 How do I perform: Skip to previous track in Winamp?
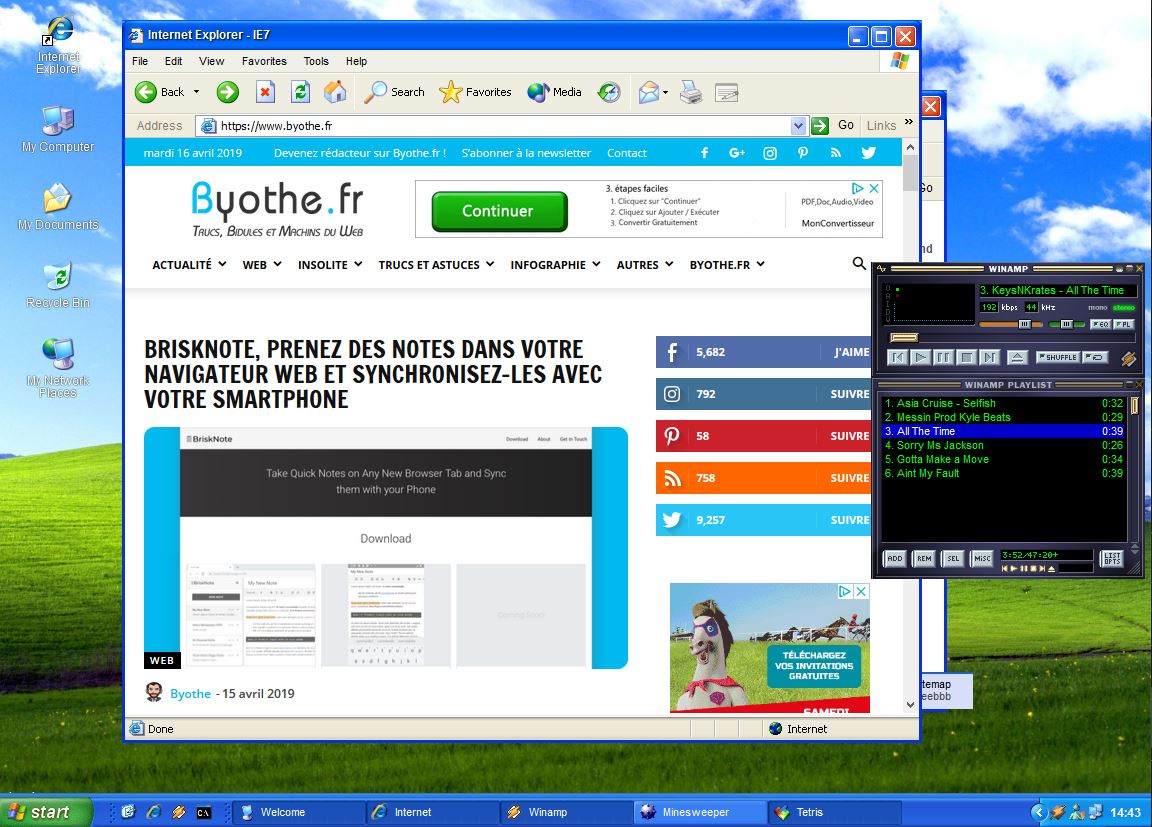point(896,358)
